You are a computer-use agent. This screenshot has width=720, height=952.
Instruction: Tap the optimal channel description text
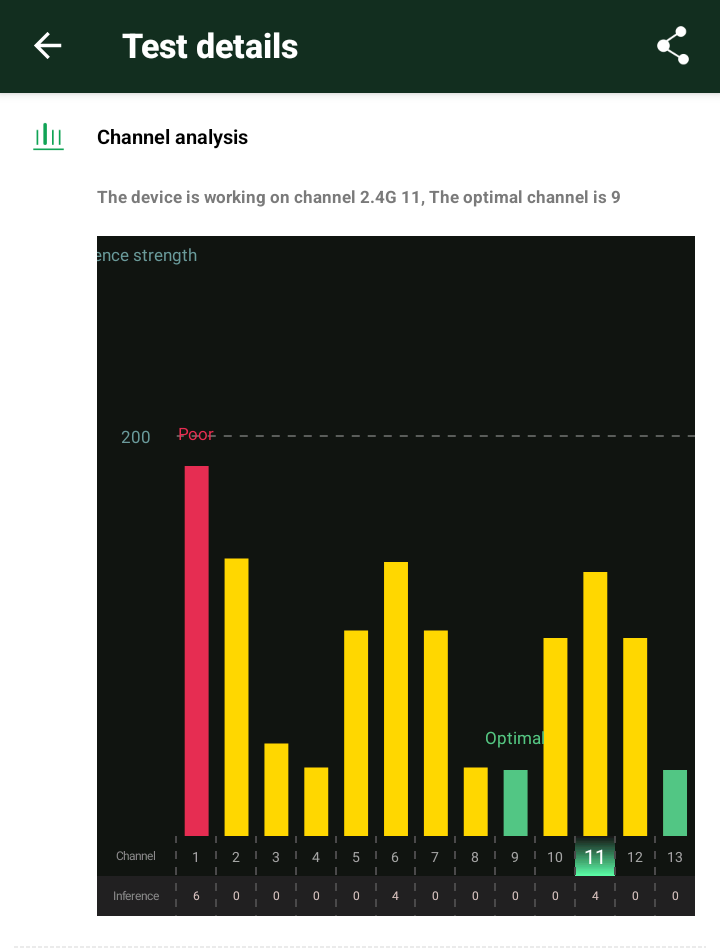[358, 197]
